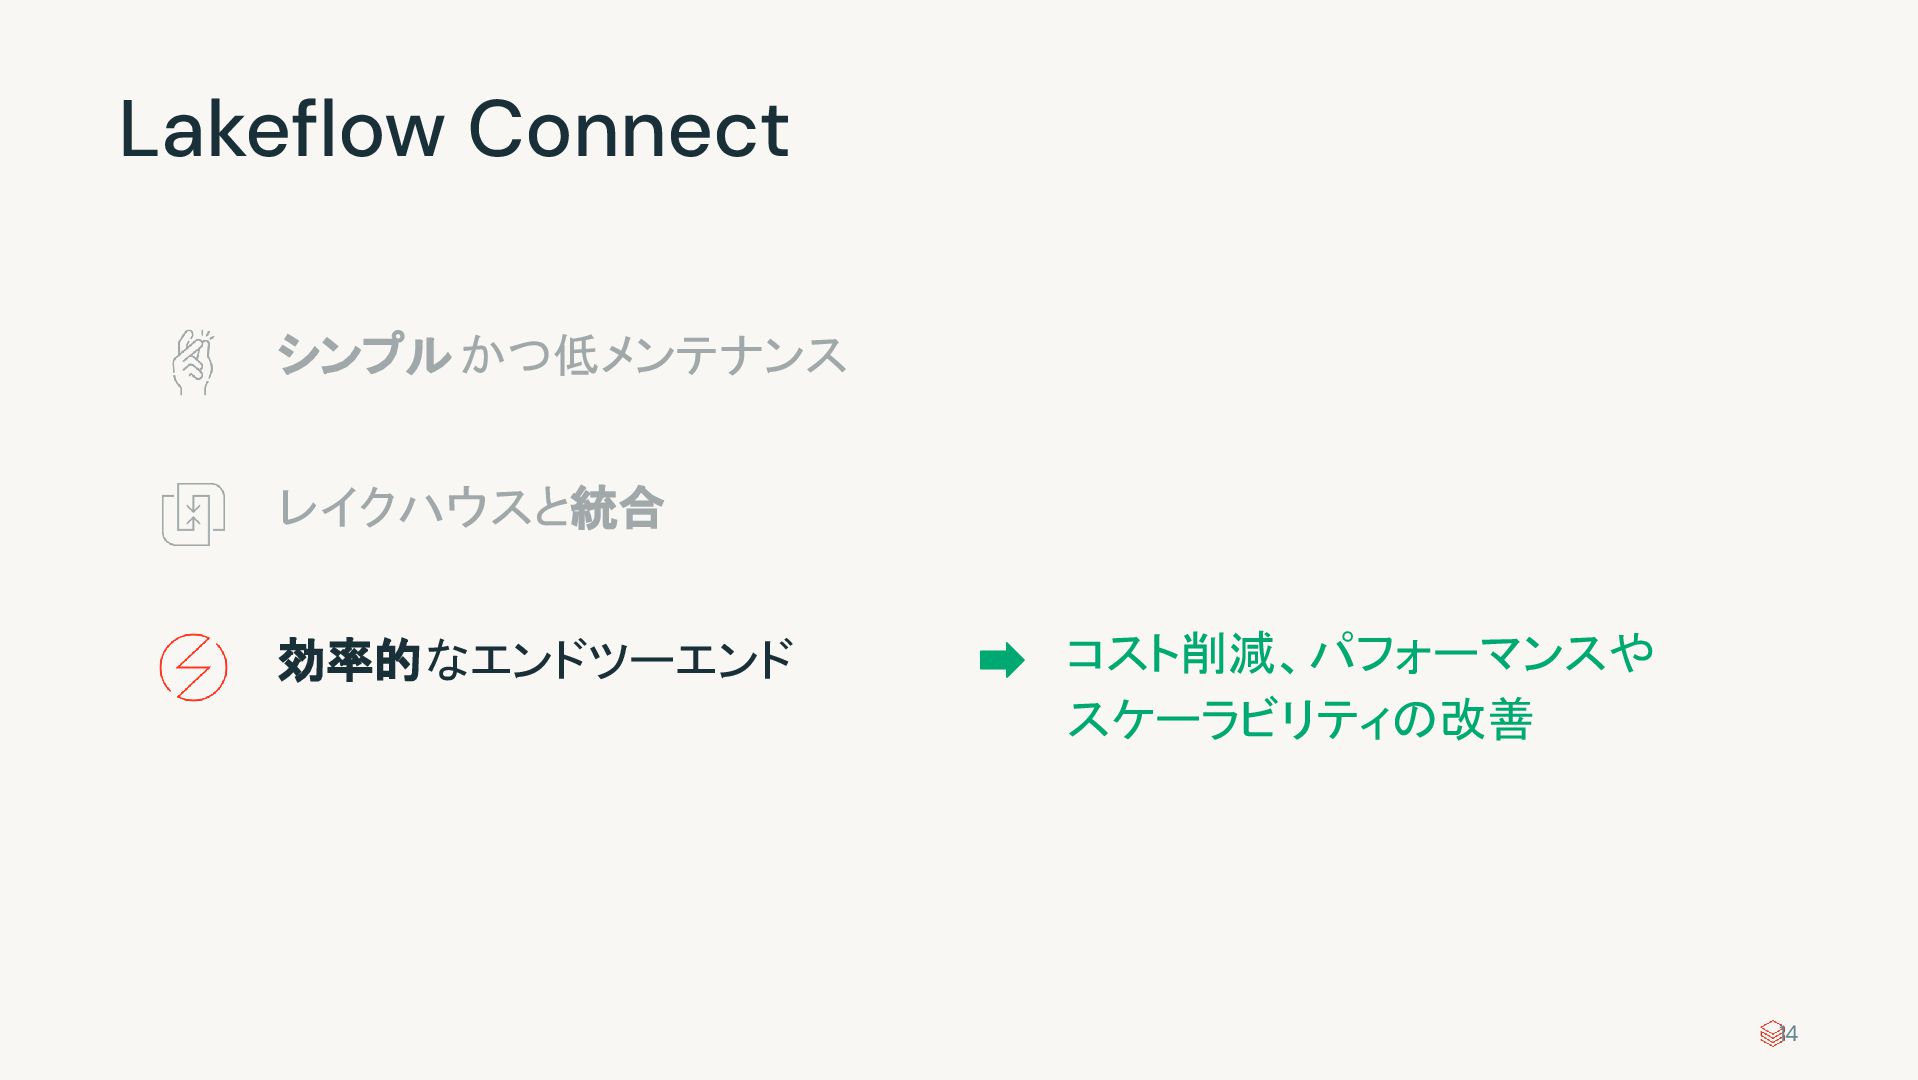Click the green text コスト削減

1168,654
